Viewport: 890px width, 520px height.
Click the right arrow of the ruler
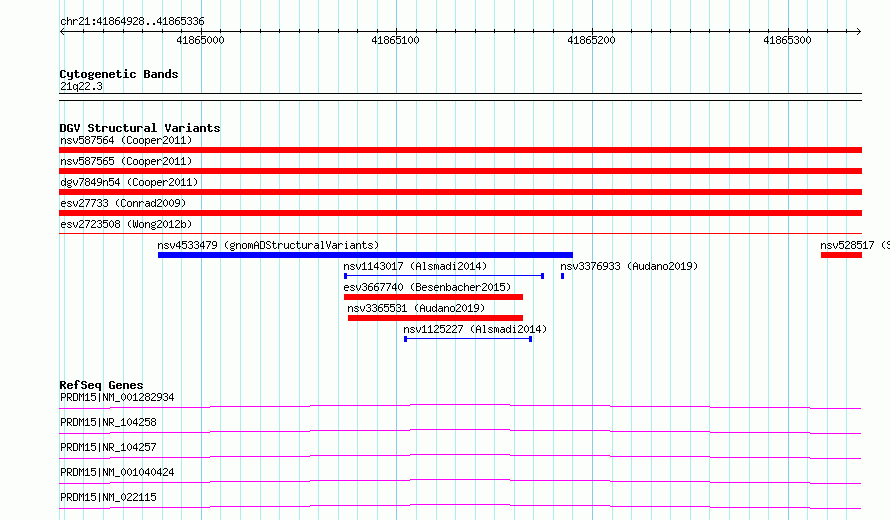coord(859,31)
